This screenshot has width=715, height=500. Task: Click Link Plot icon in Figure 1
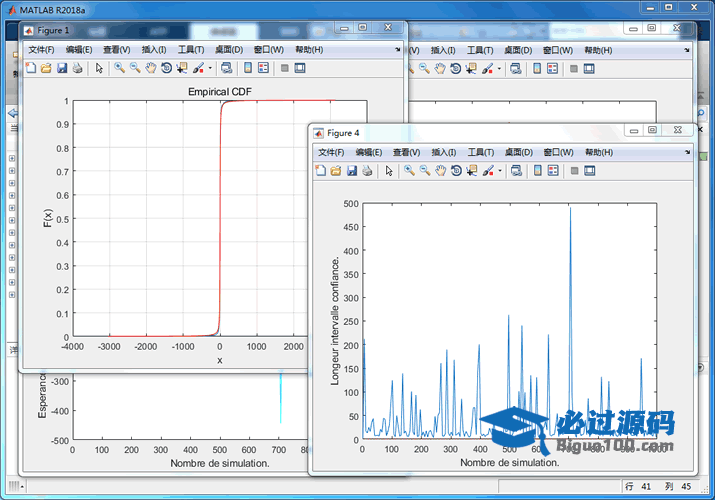[226, 68]
